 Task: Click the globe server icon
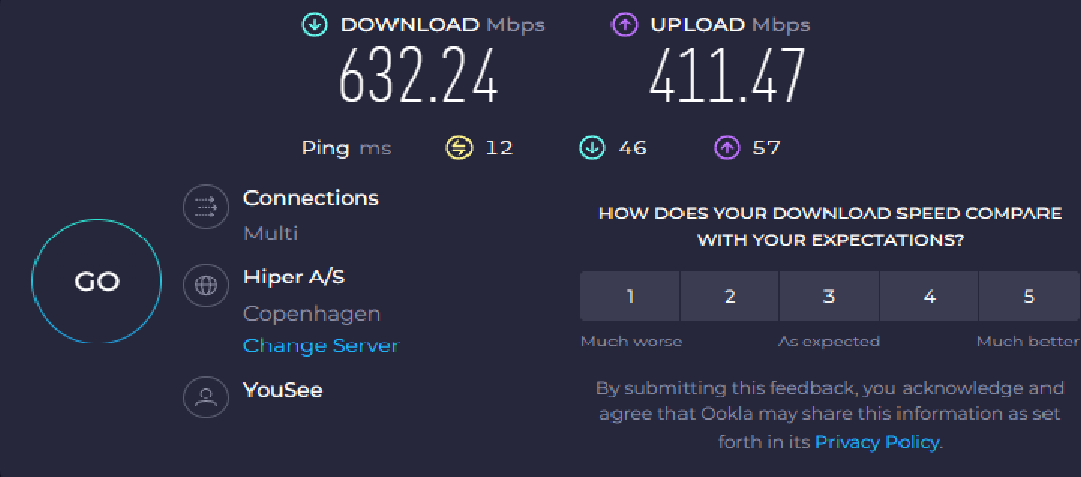pos(206,286)
